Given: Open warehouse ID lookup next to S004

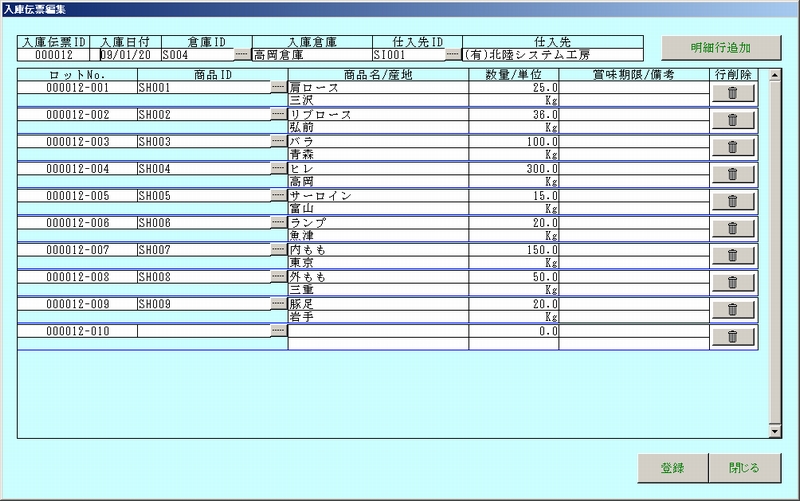Looking at the screenshot, I should pos(241,54).
